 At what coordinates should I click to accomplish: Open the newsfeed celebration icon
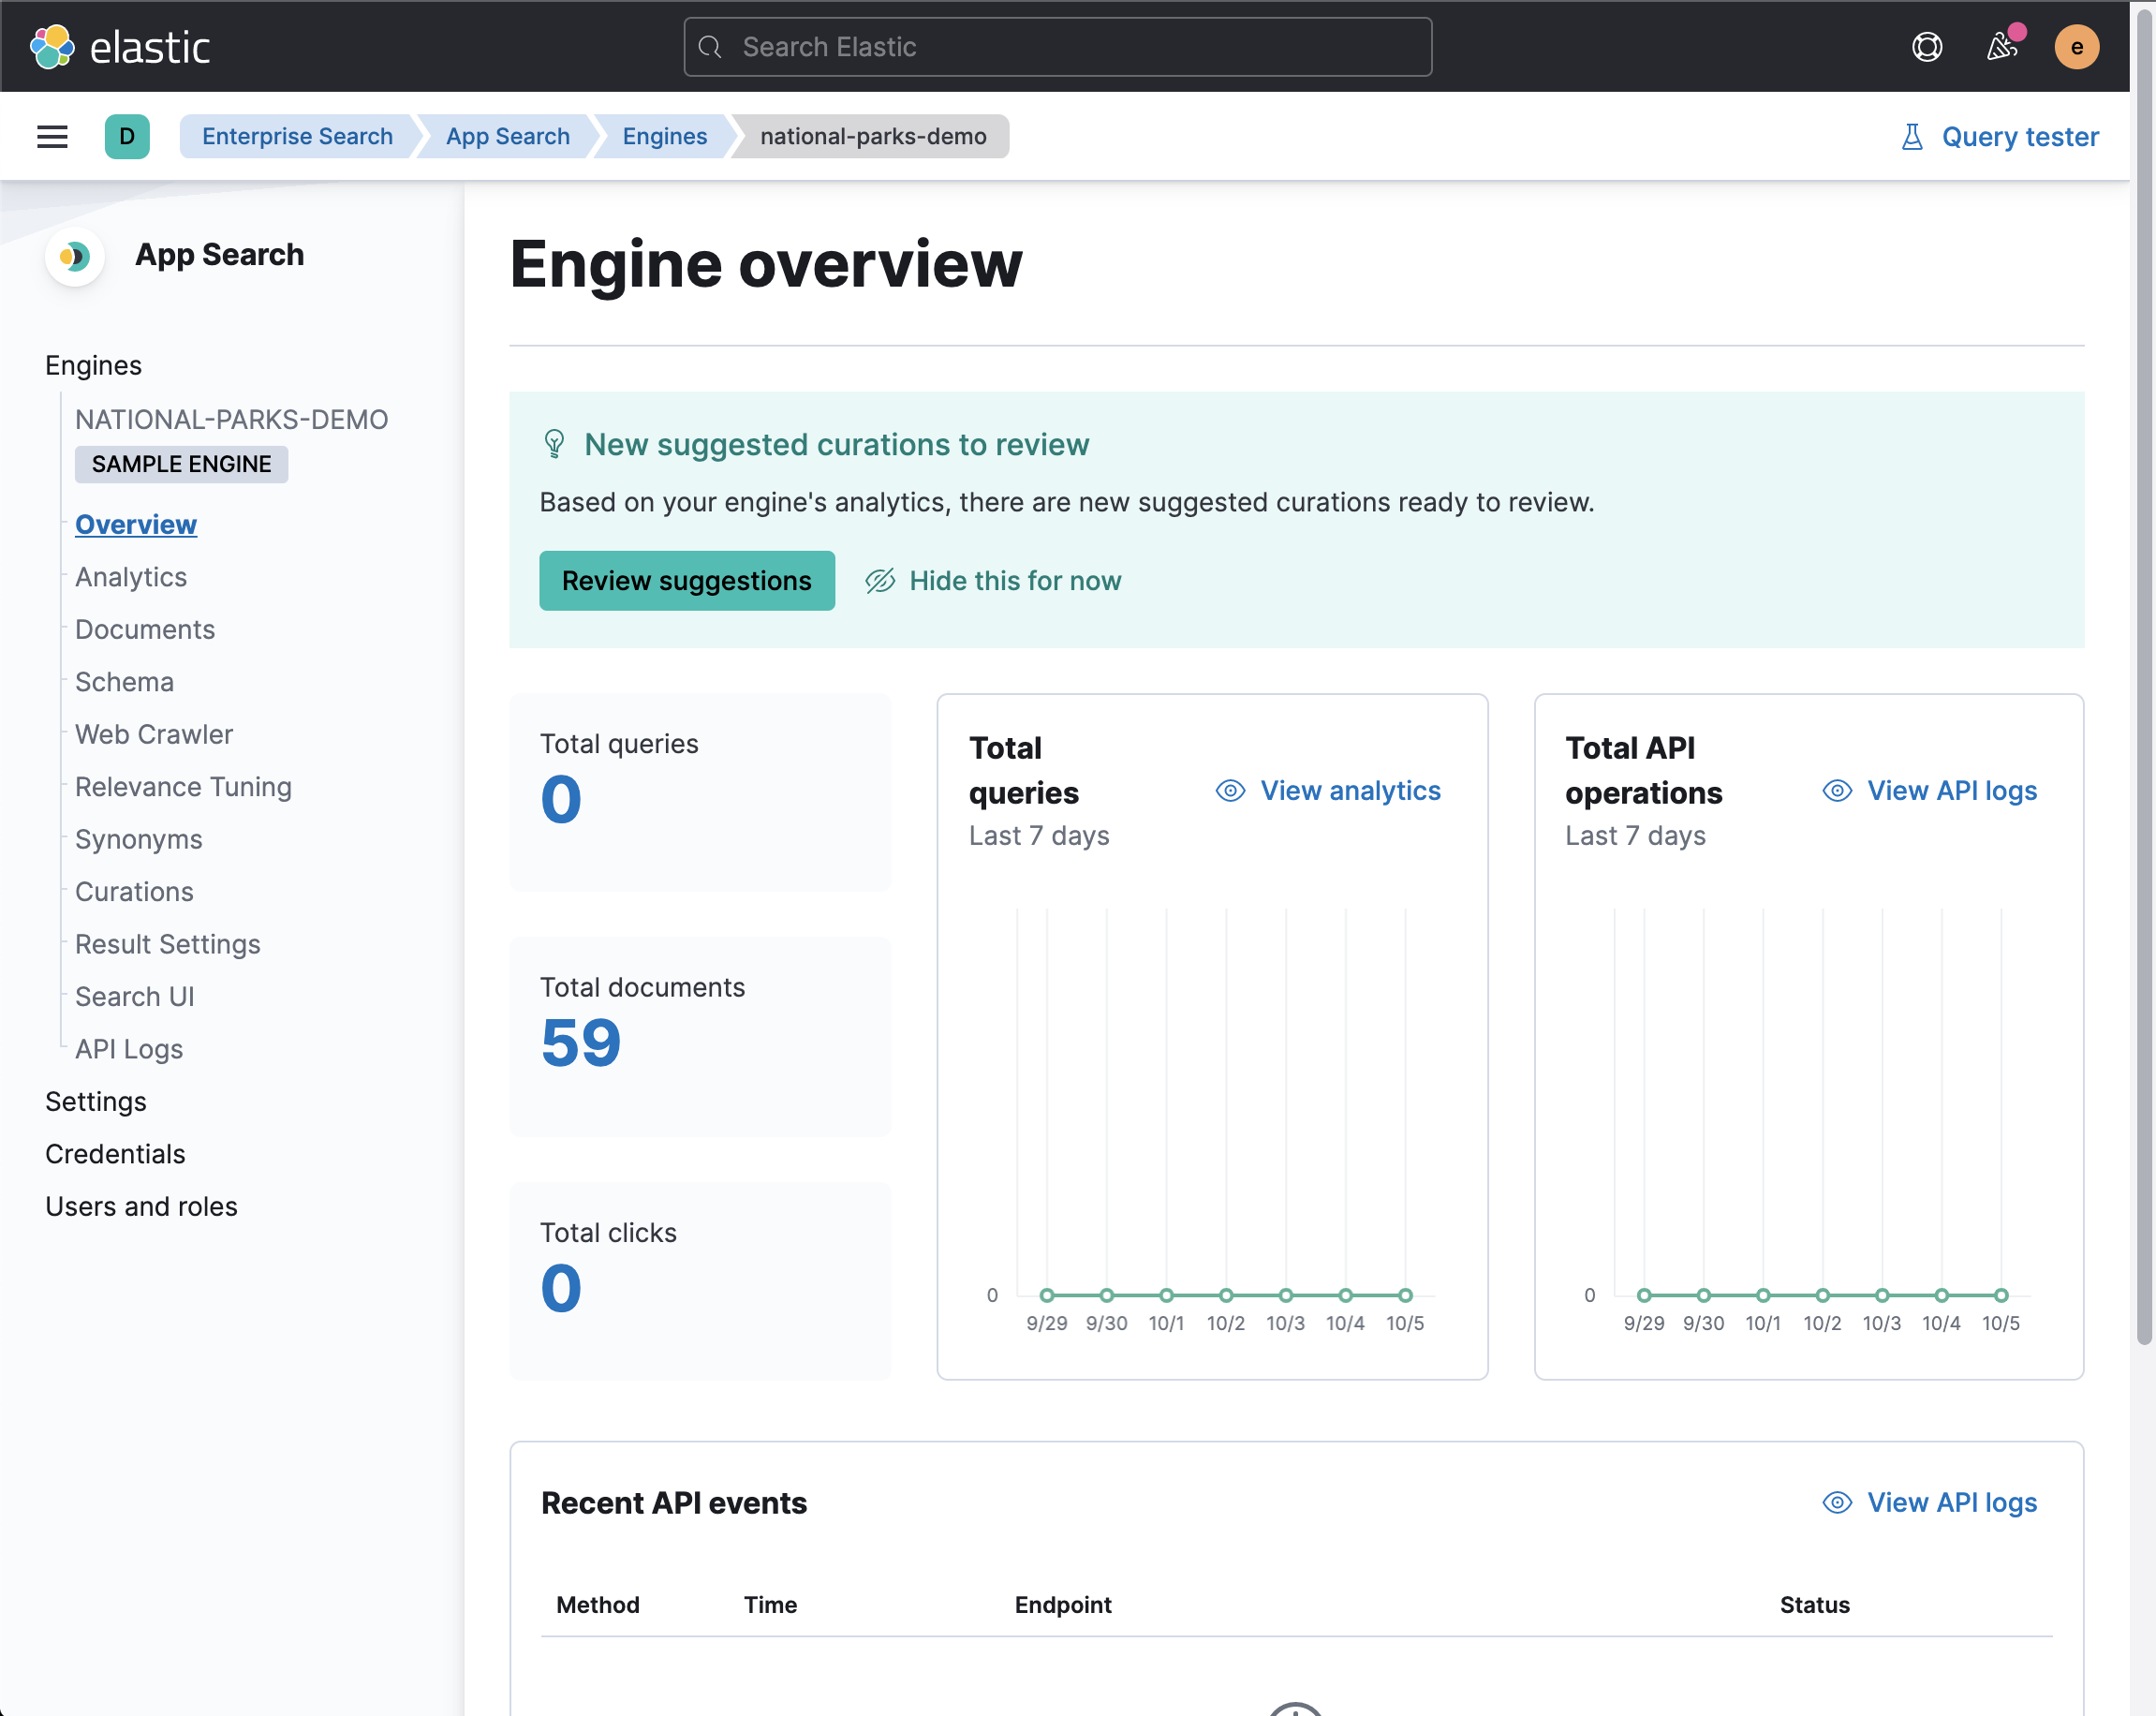pos(2001,47)
